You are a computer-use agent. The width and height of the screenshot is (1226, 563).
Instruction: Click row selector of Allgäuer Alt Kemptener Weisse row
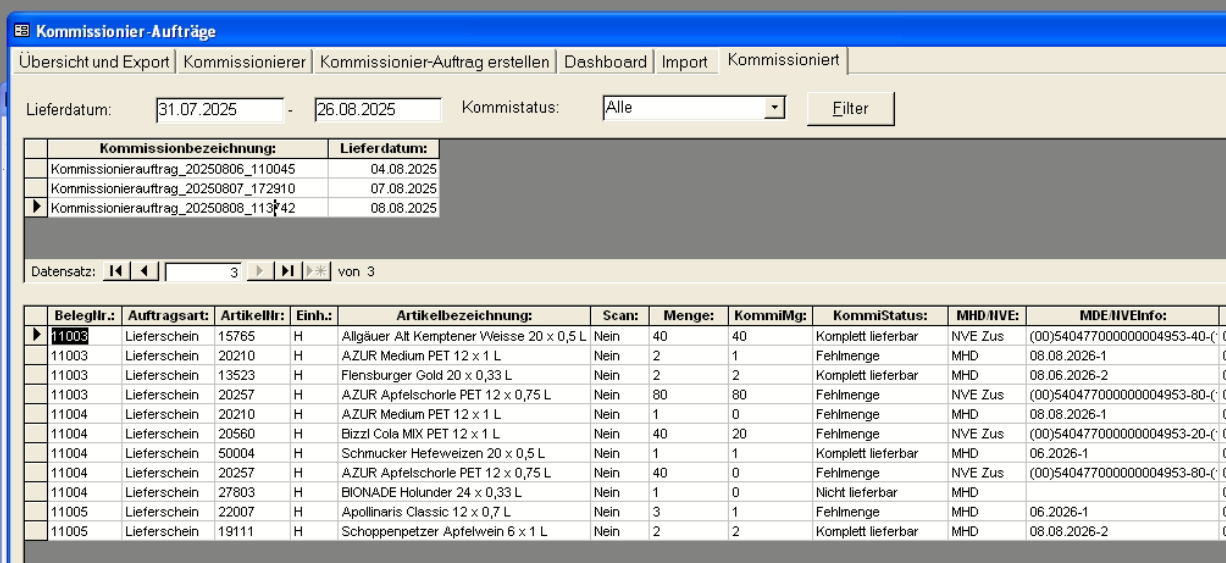[x=36, y=337]
